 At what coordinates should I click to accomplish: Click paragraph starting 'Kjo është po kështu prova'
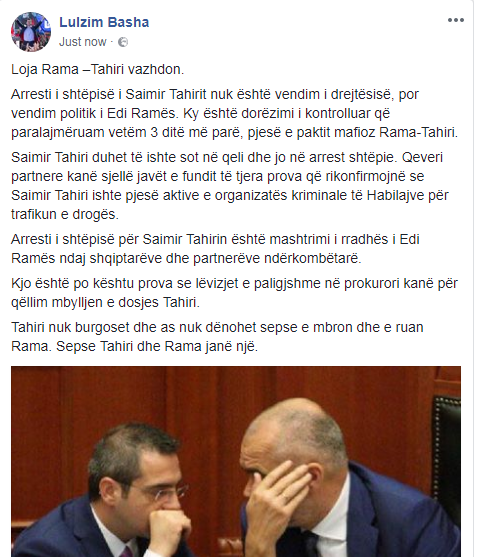tap(234, 293)
